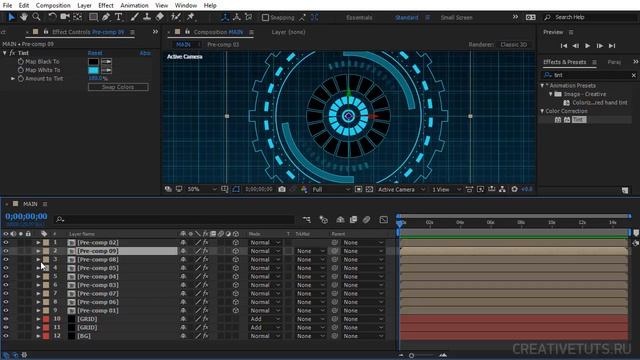Click Map White To color swatch

93,70
